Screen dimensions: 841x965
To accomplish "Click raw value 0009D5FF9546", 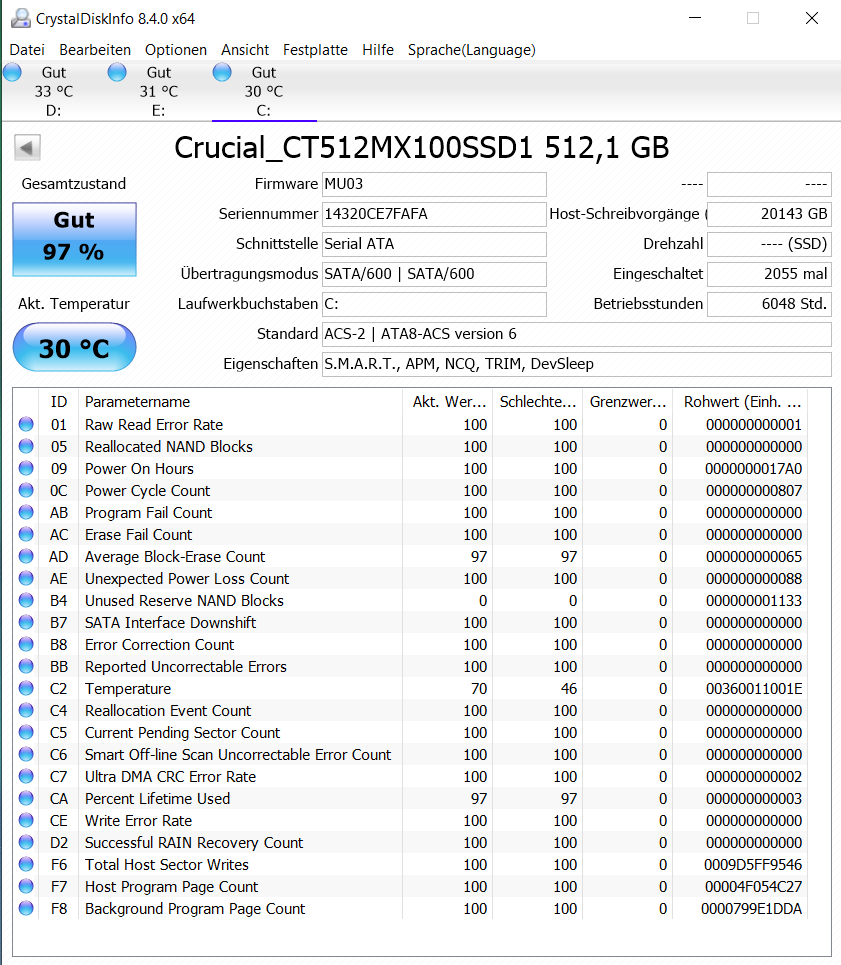I will tap(753, 865).
